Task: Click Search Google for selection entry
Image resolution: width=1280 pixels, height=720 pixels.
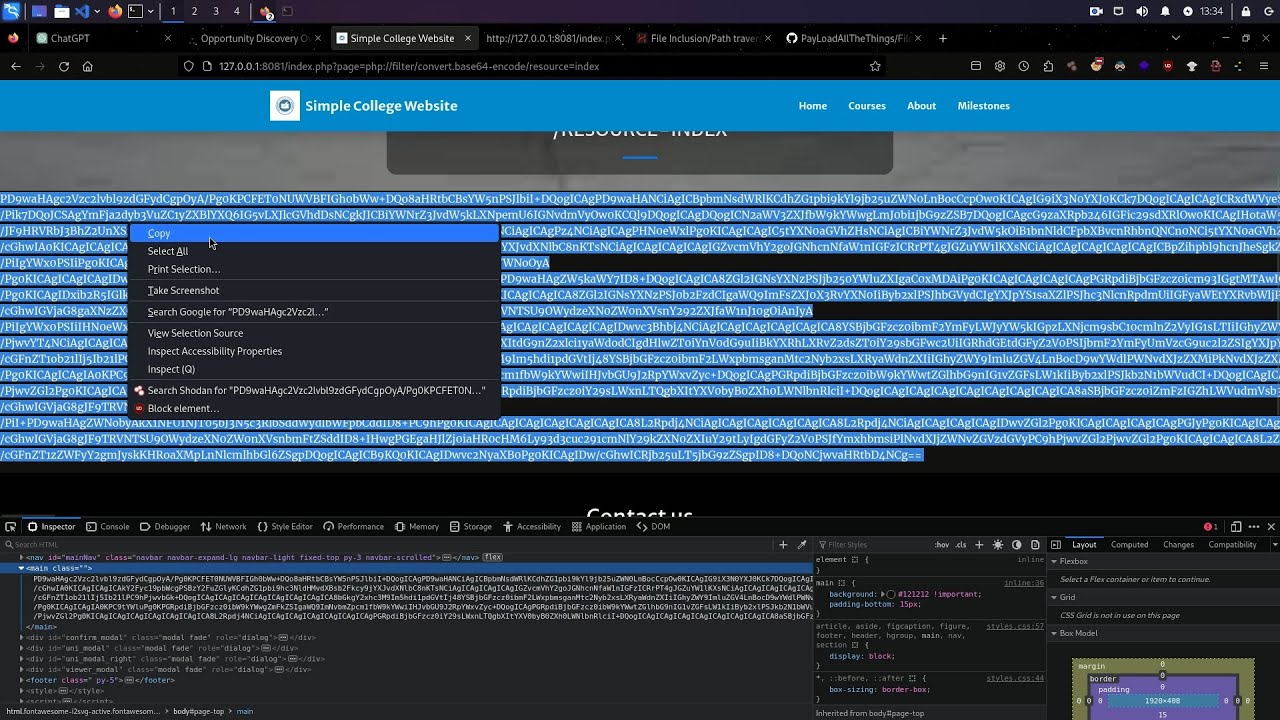Action: 314,312
